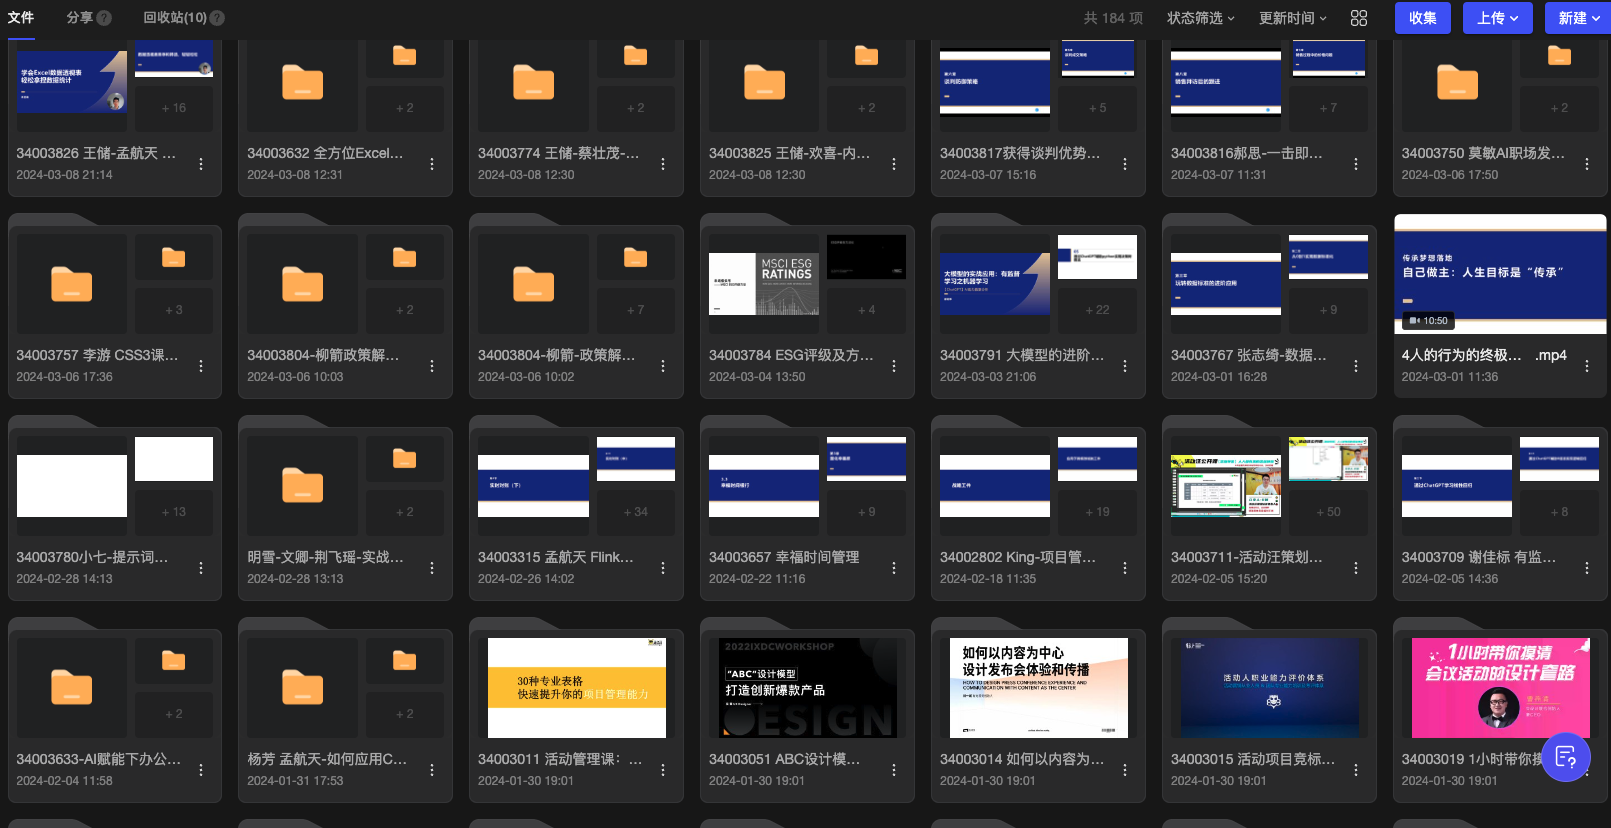This screenshot has width=1611, height=828.
Task: Open the 34003019 1小时带你 pink thumbnail
Action: click(x=1500, y=688)
